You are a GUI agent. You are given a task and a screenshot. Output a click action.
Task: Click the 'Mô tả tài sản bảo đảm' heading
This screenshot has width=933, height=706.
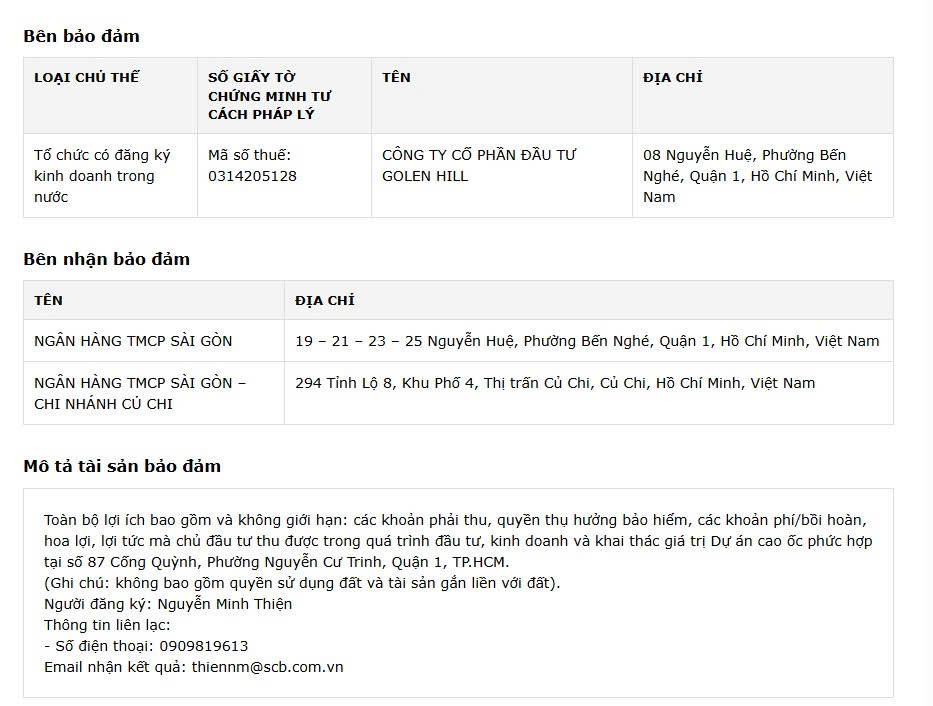(122, 466)
